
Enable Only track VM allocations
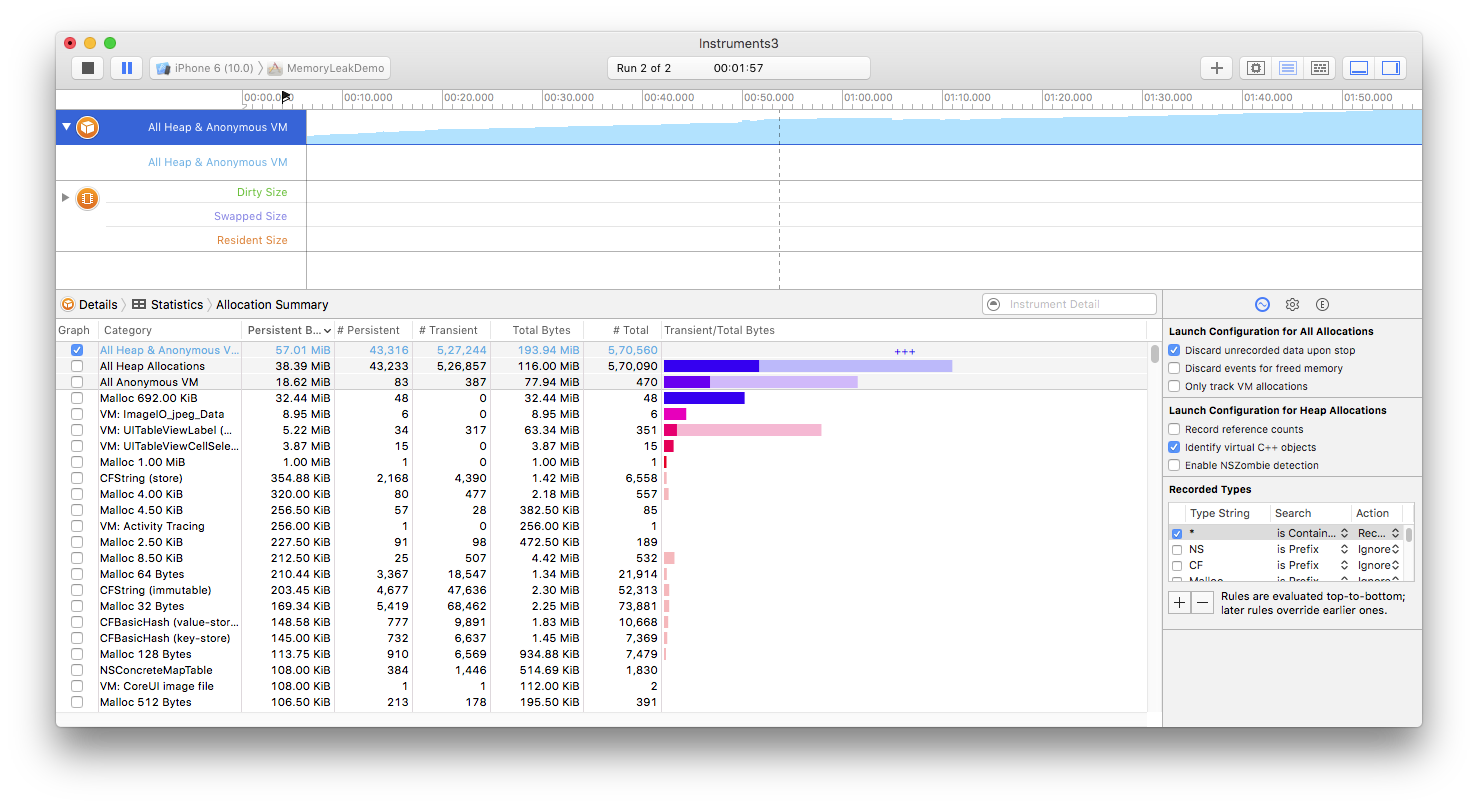tap(1175, 386)
